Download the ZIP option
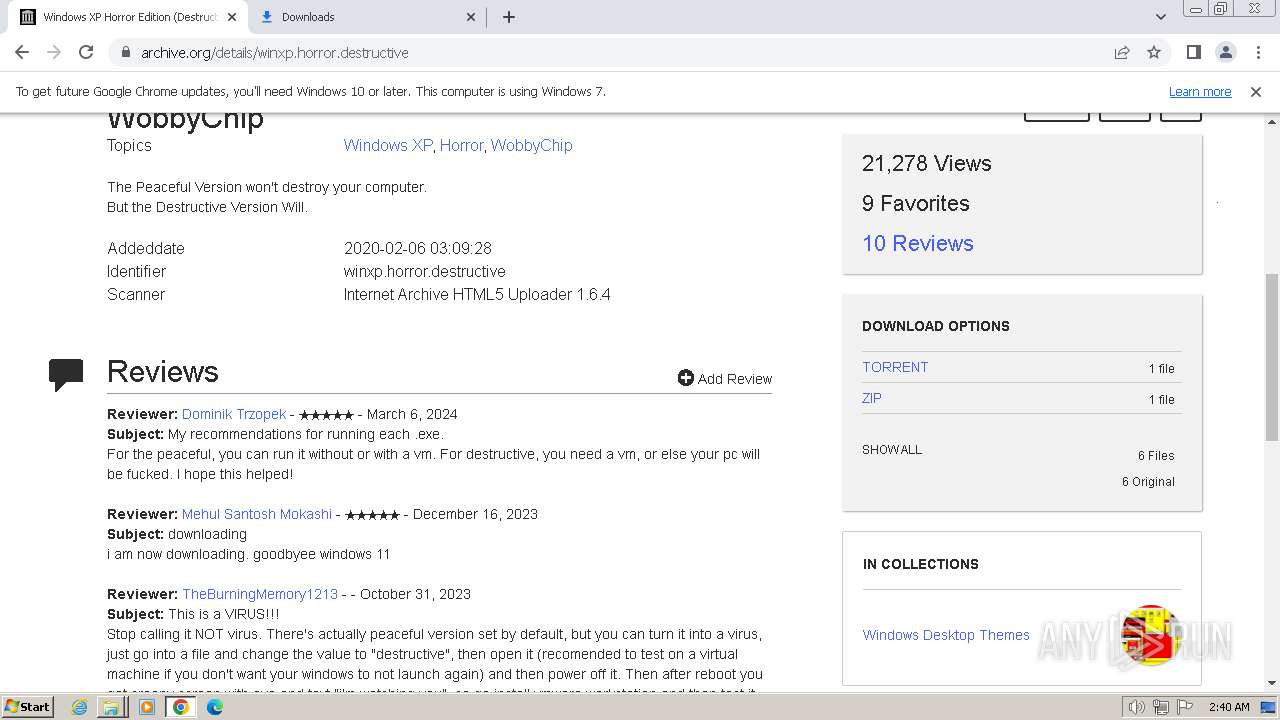 [872, 398]
